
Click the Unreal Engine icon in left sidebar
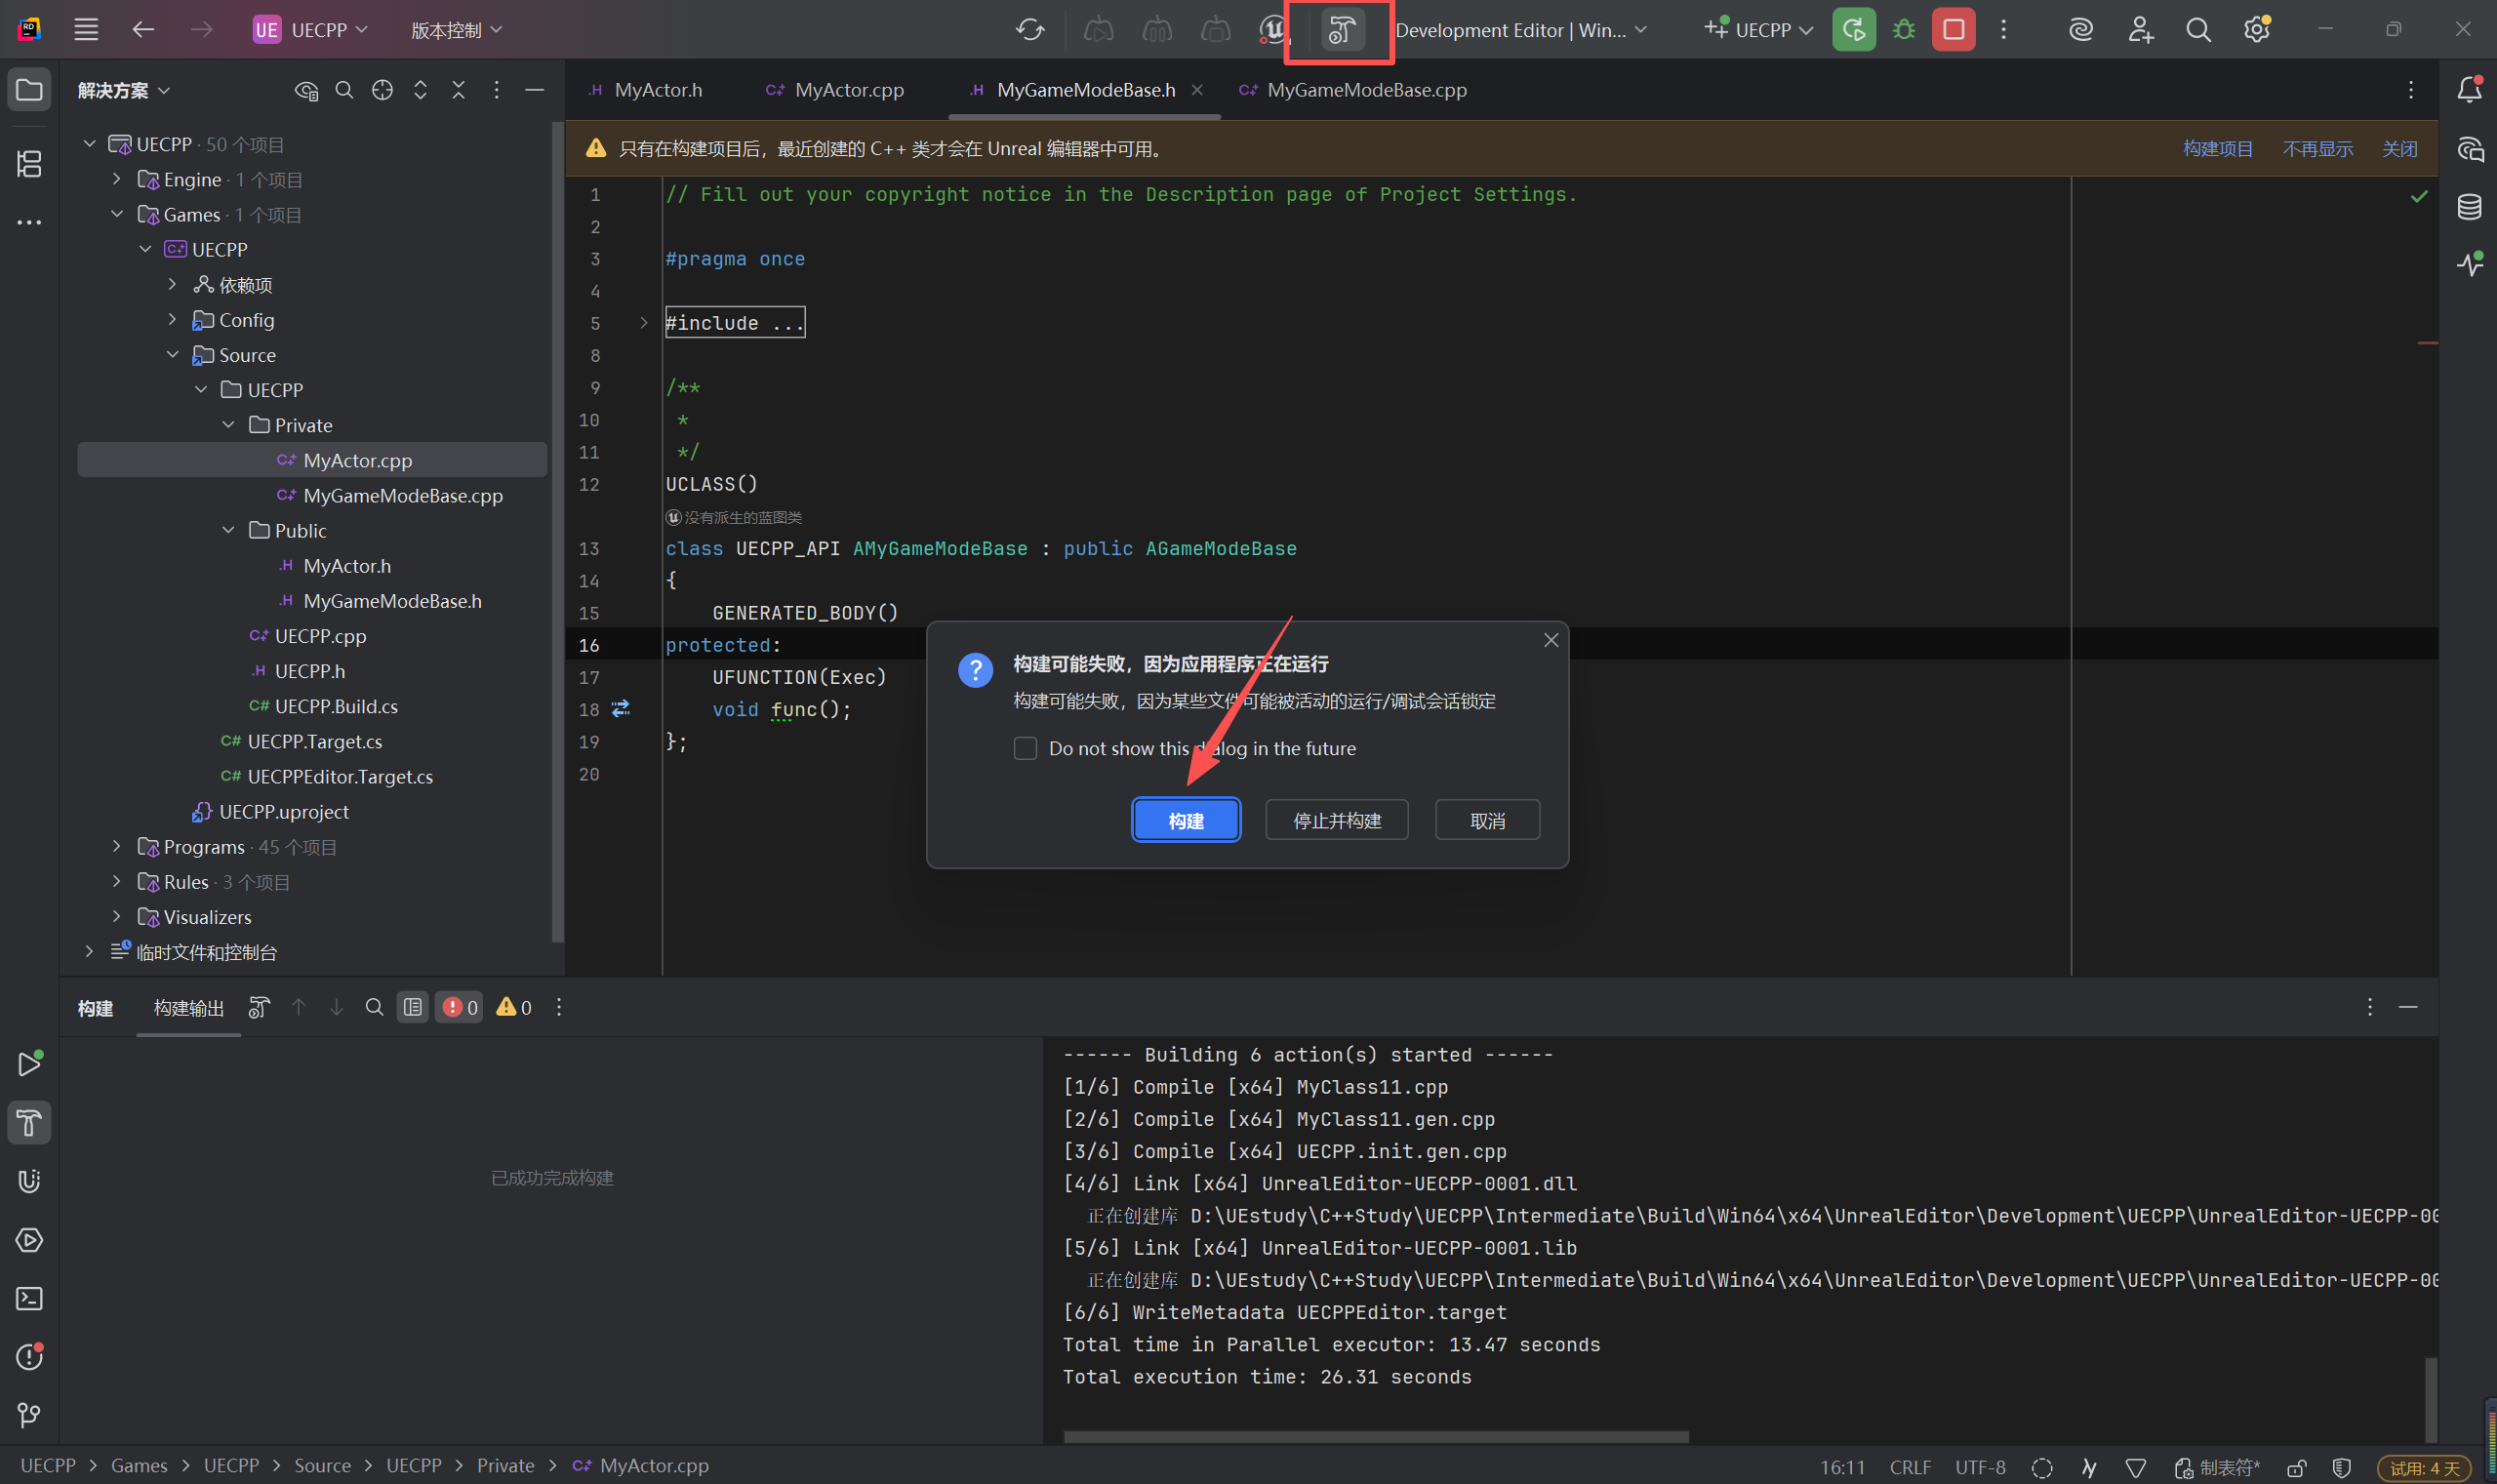29,1181
